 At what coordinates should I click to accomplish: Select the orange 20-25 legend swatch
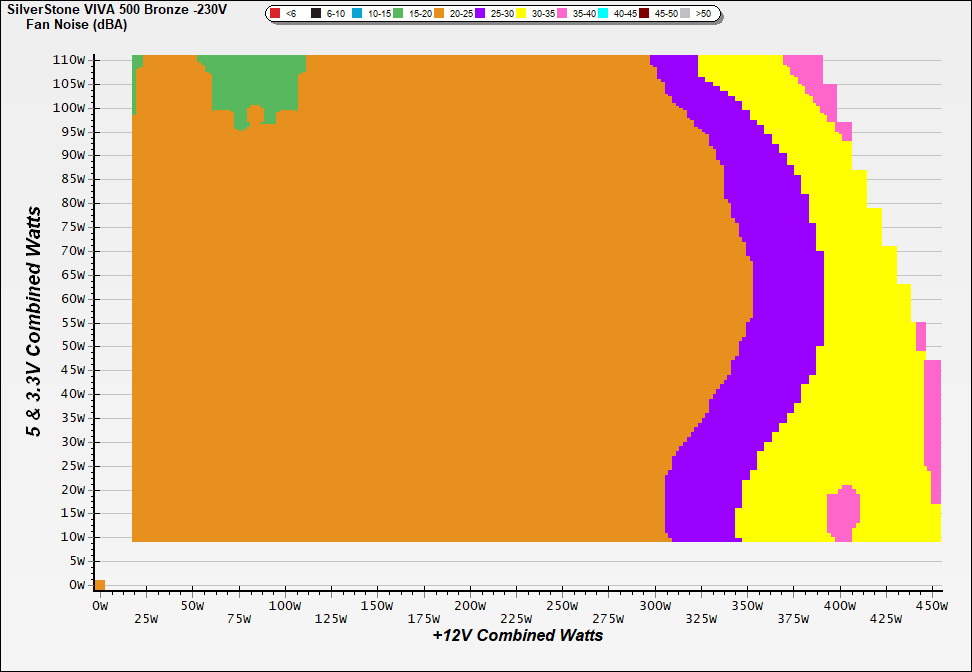pyautogui.click(x=438, y=14)
